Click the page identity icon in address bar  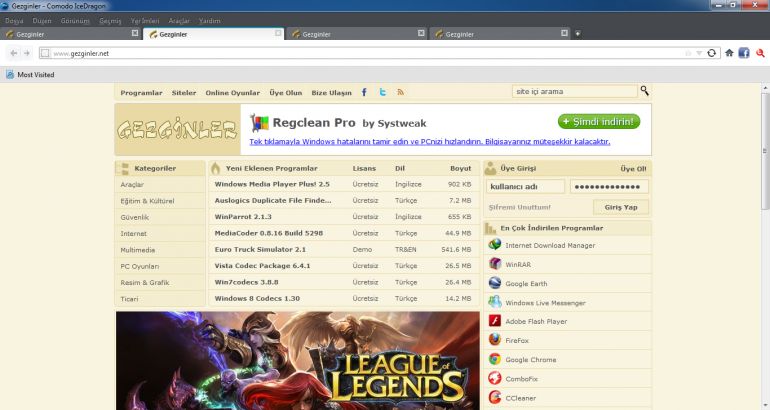click(45, 53)
